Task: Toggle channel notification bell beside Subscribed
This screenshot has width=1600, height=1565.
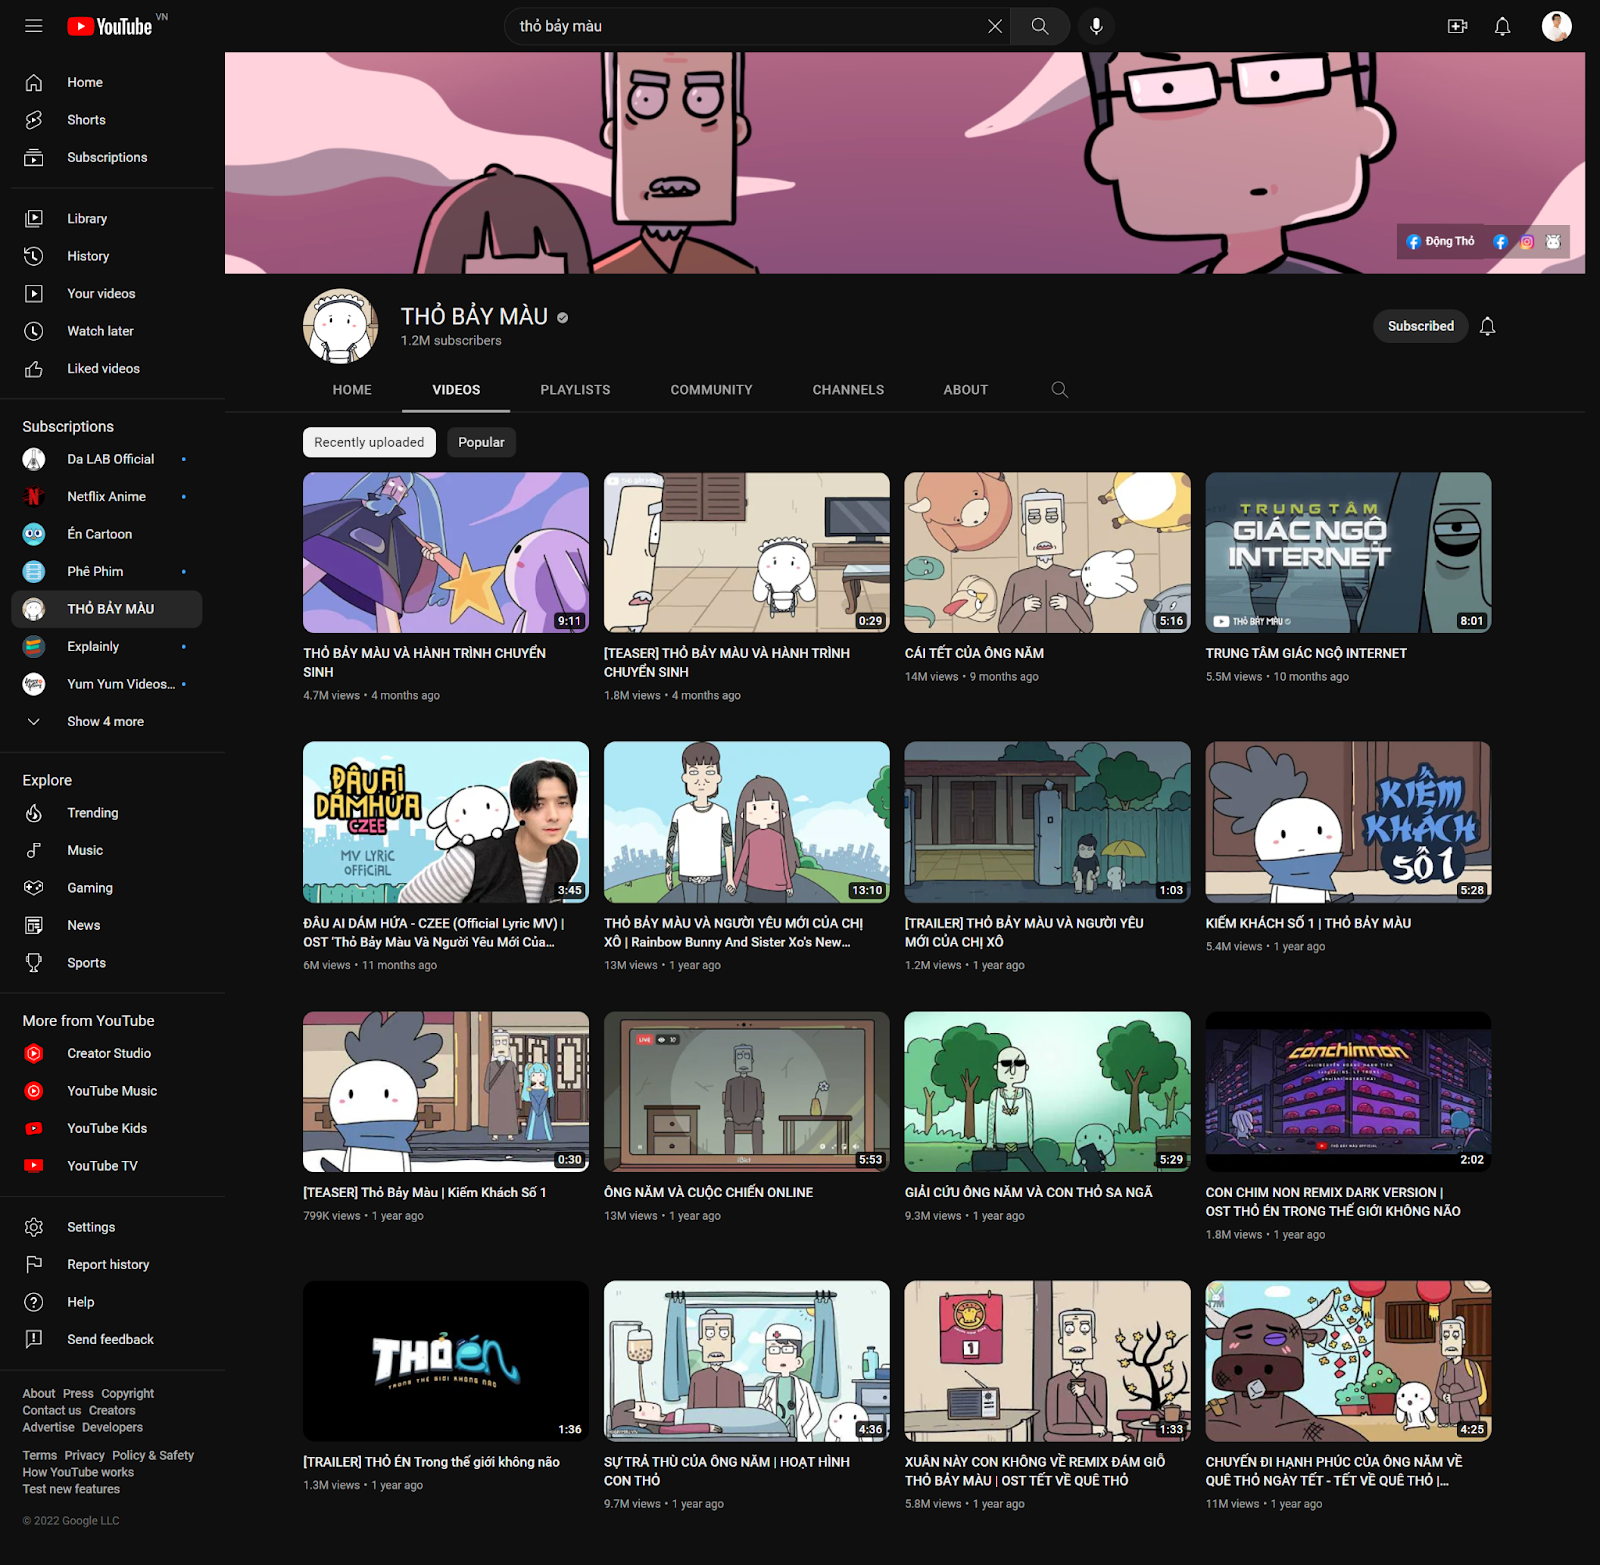Action: click(1487, 326)
